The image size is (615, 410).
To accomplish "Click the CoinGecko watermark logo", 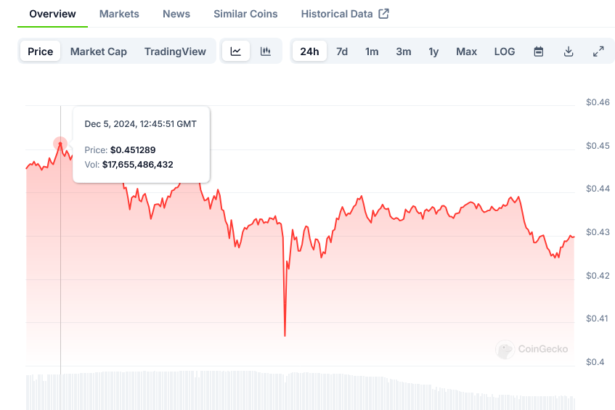I will (535, 350).
